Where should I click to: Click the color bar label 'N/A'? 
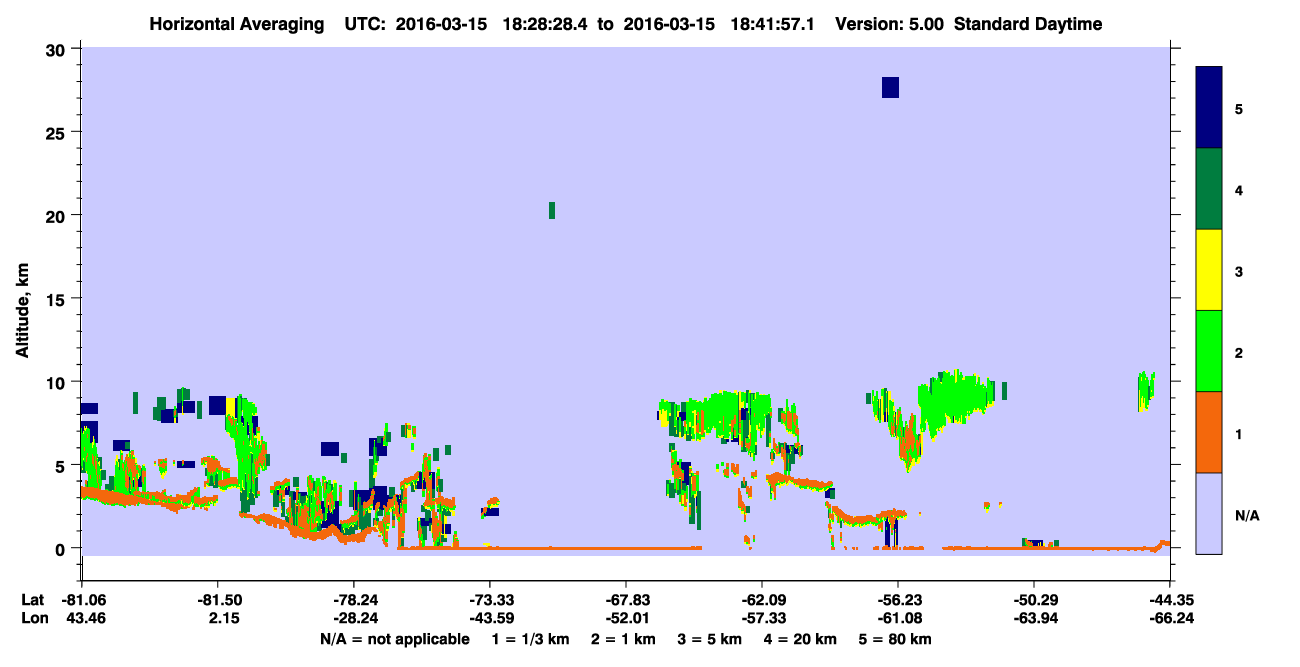1246,515
